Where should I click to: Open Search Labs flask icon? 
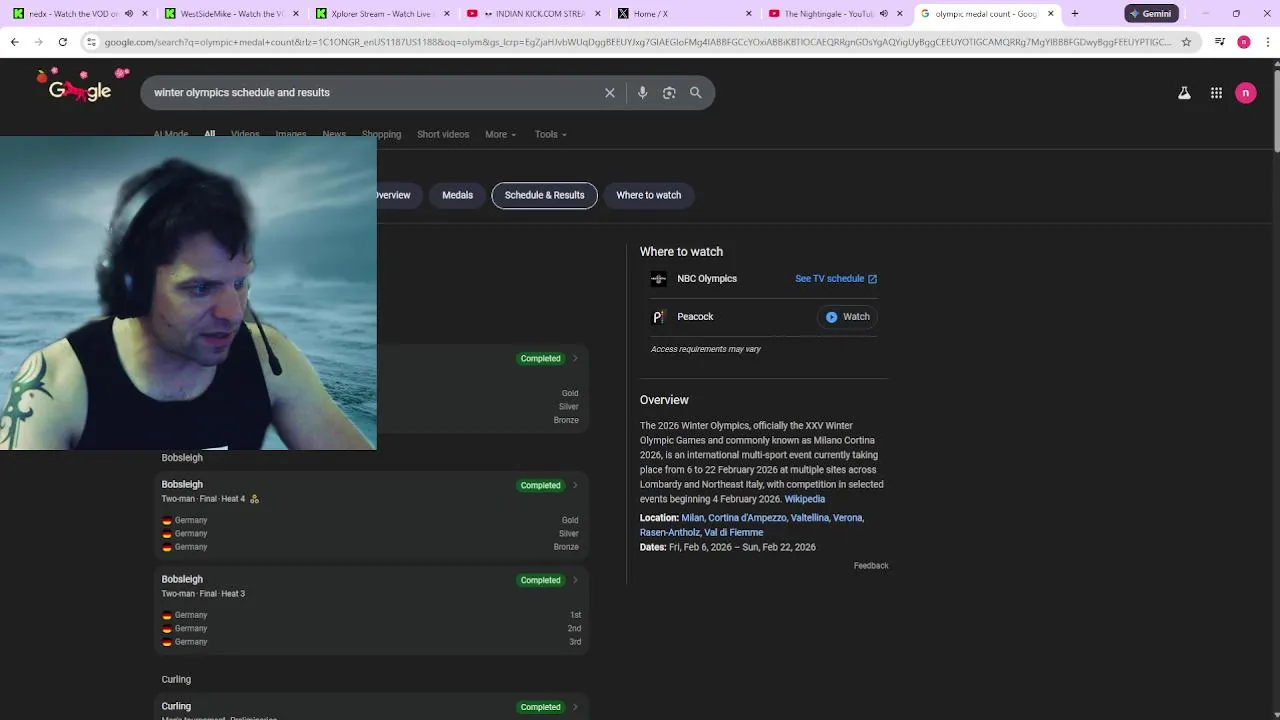pos(1184,93)
